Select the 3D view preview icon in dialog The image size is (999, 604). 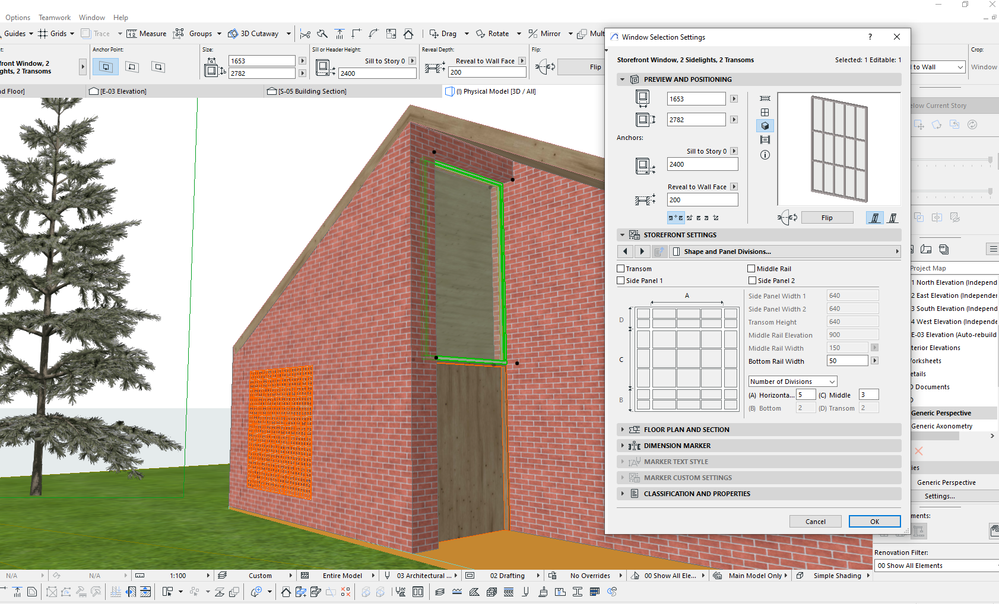tap(765, 126)
